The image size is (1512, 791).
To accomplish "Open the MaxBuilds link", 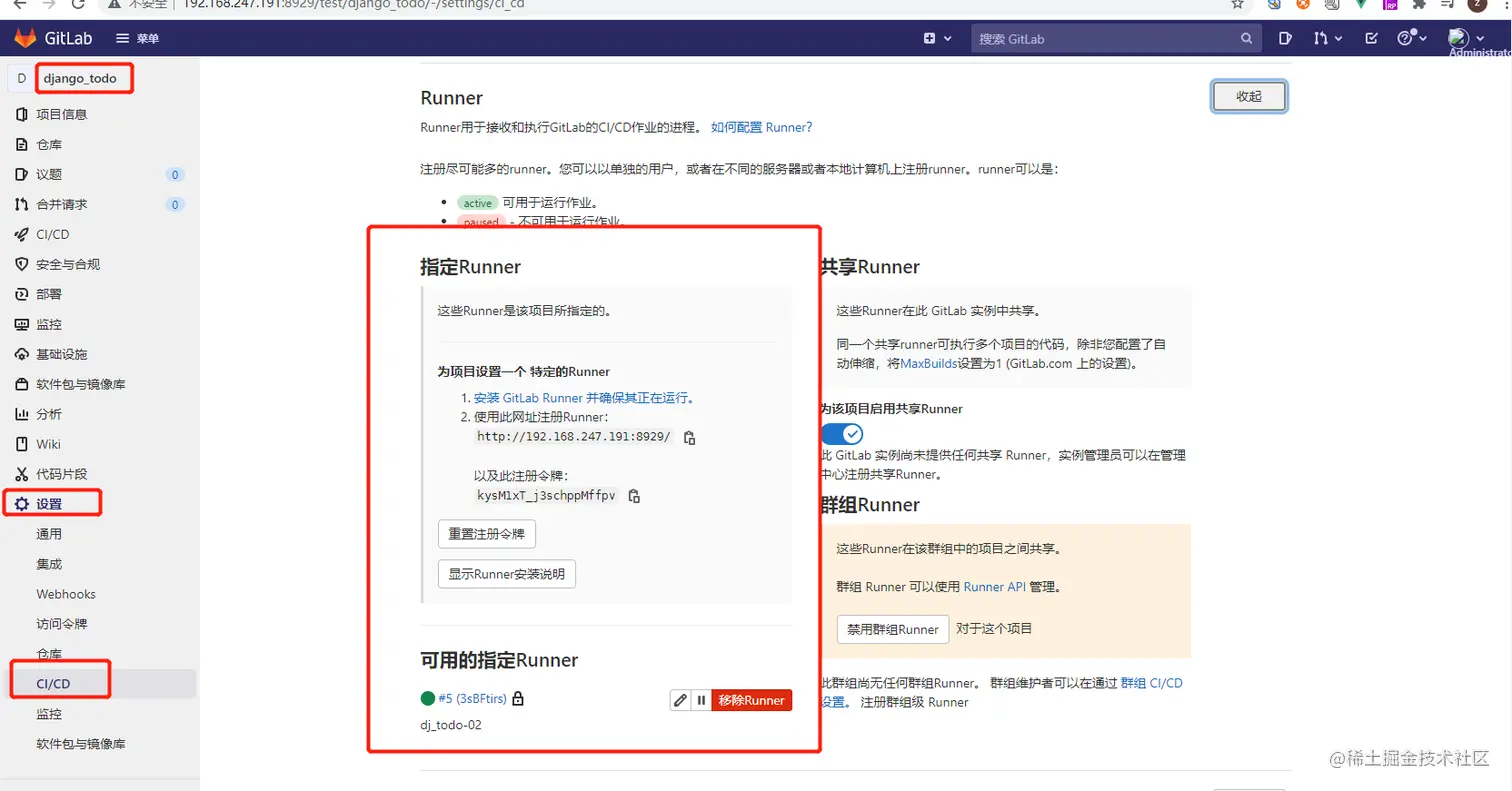I will tap(926, 364).
